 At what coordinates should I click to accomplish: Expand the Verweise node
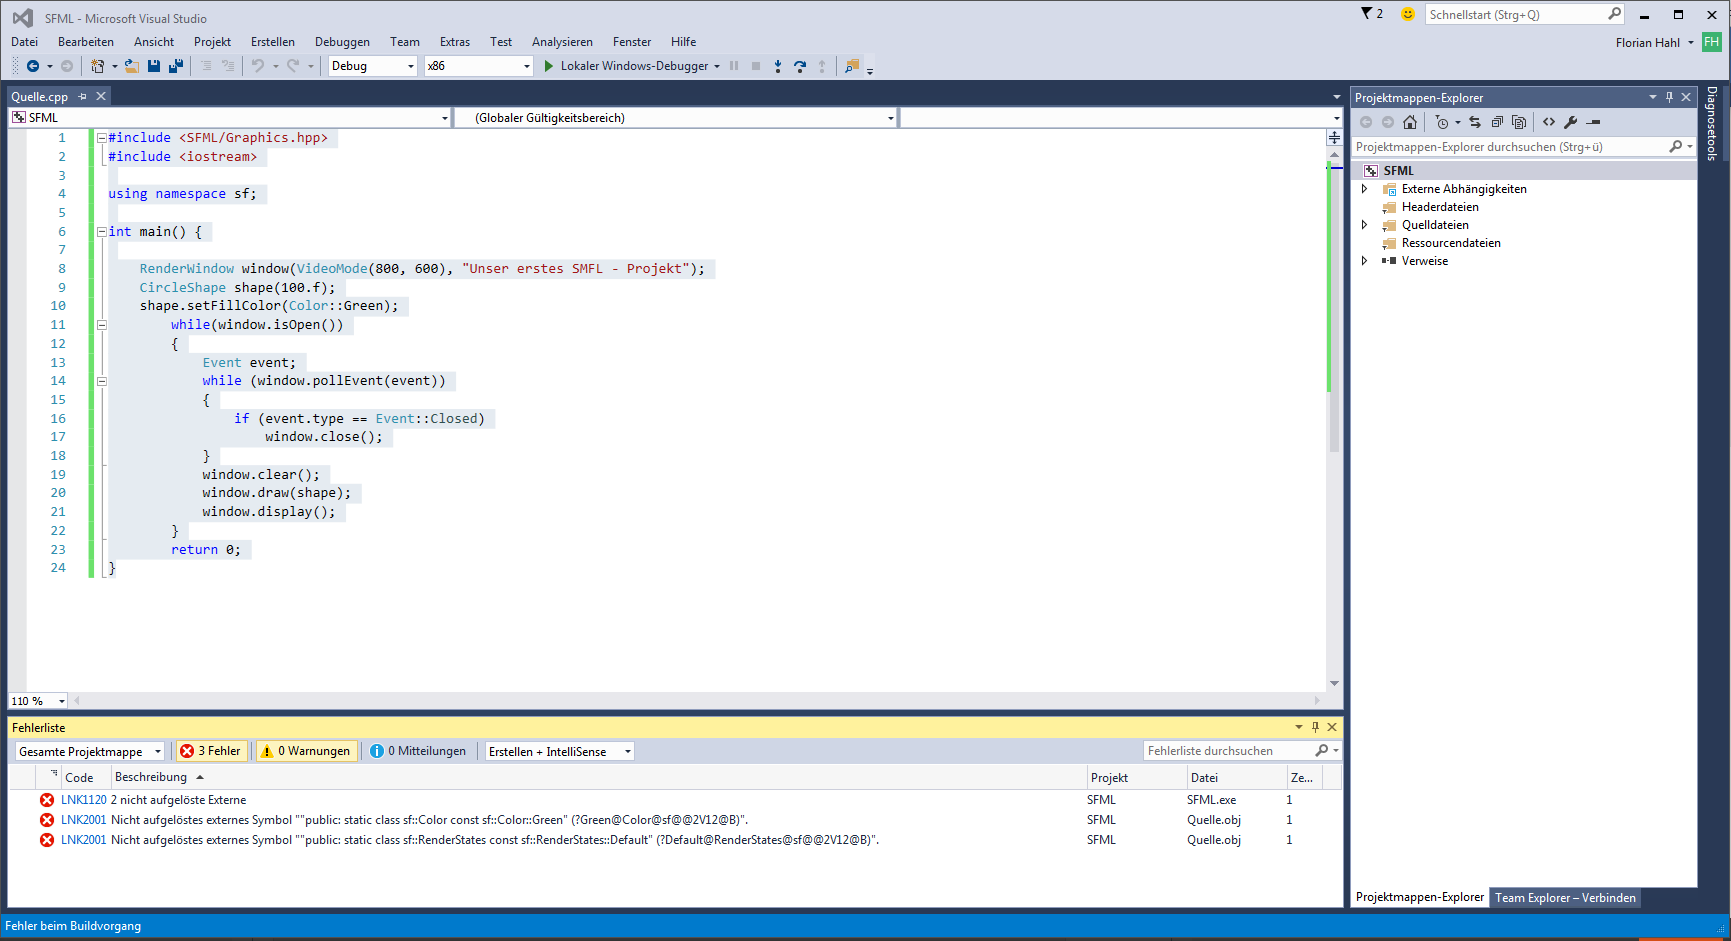click(x=1364, y=261)
